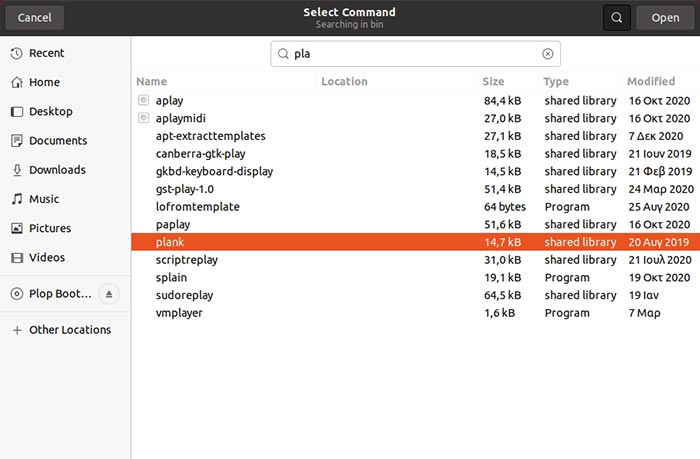Click the 14,7 kB size of plank
The height and width of the screenshot is (459, 700).
[x=503, y=242]
